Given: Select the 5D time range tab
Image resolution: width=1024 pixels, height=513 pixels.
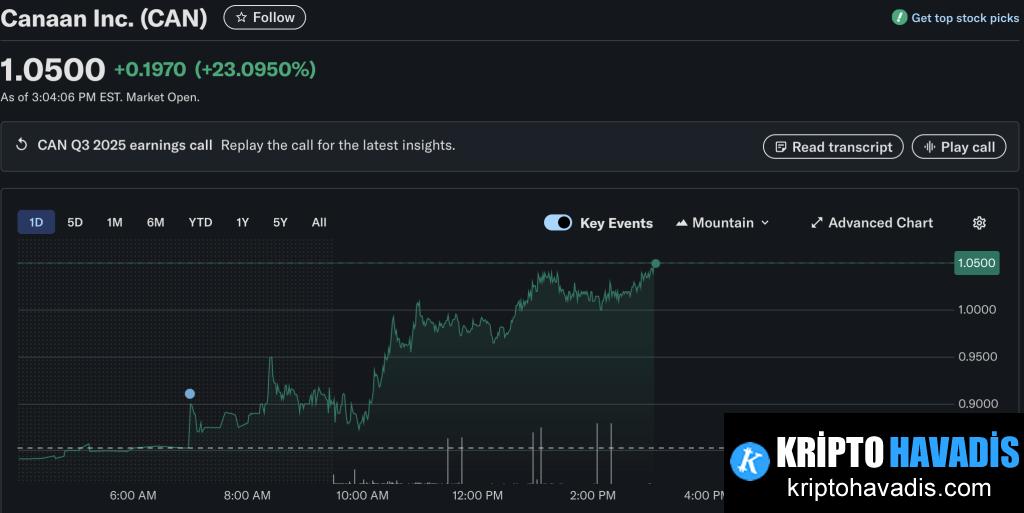Looking at the screenshot, I should click(x=75, y=223).
